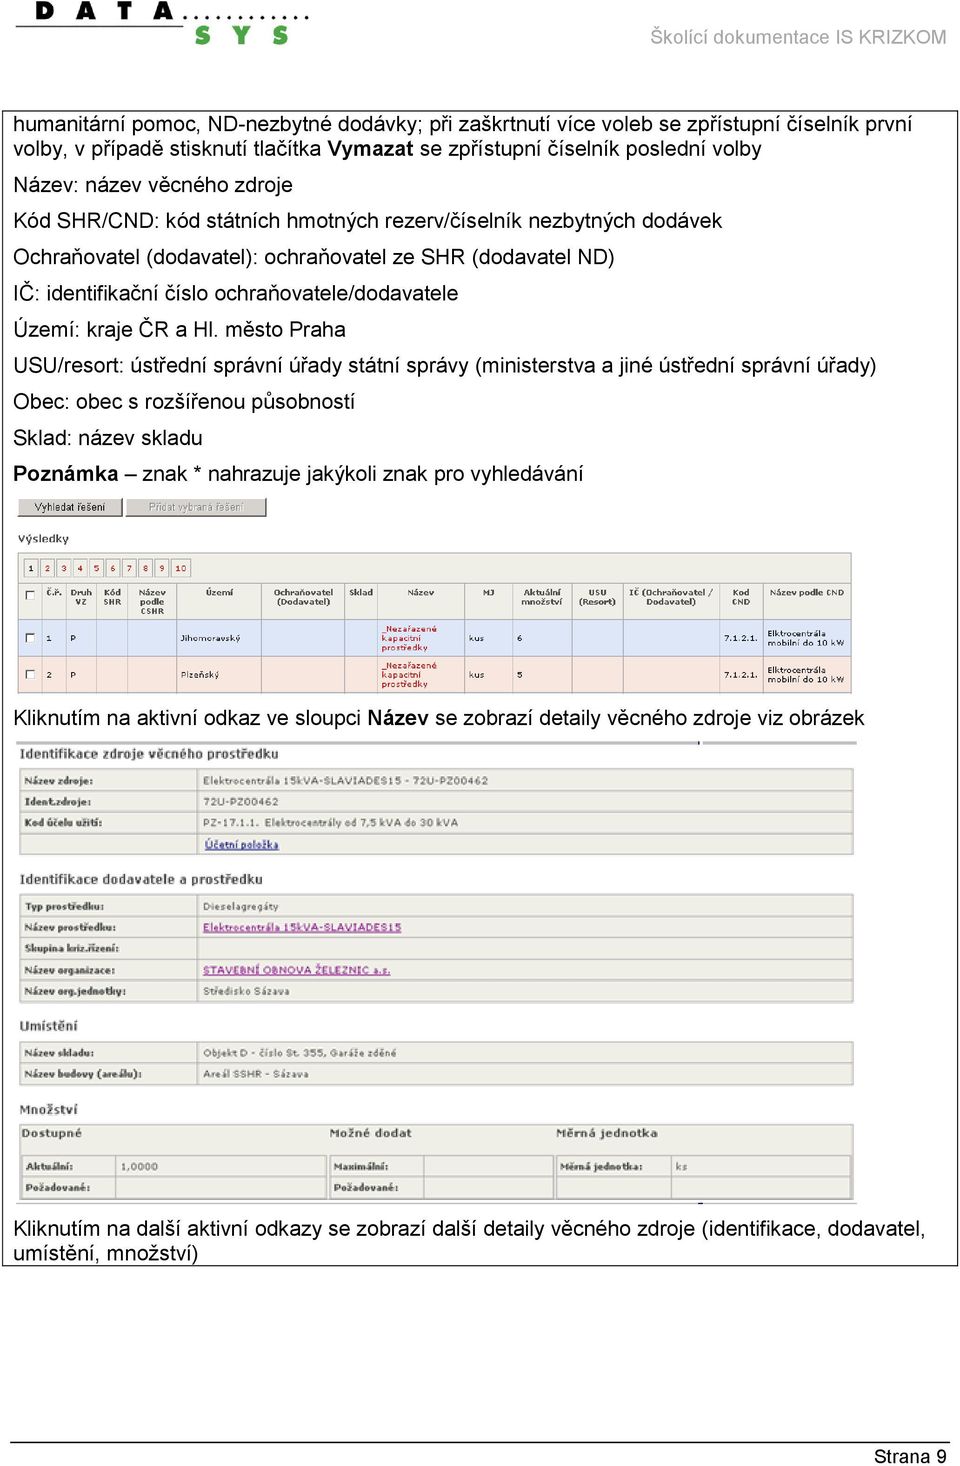Open _Nezařazené kapacitní prostředky link in Plzeňský row
960x1466 pixels.
409,674
